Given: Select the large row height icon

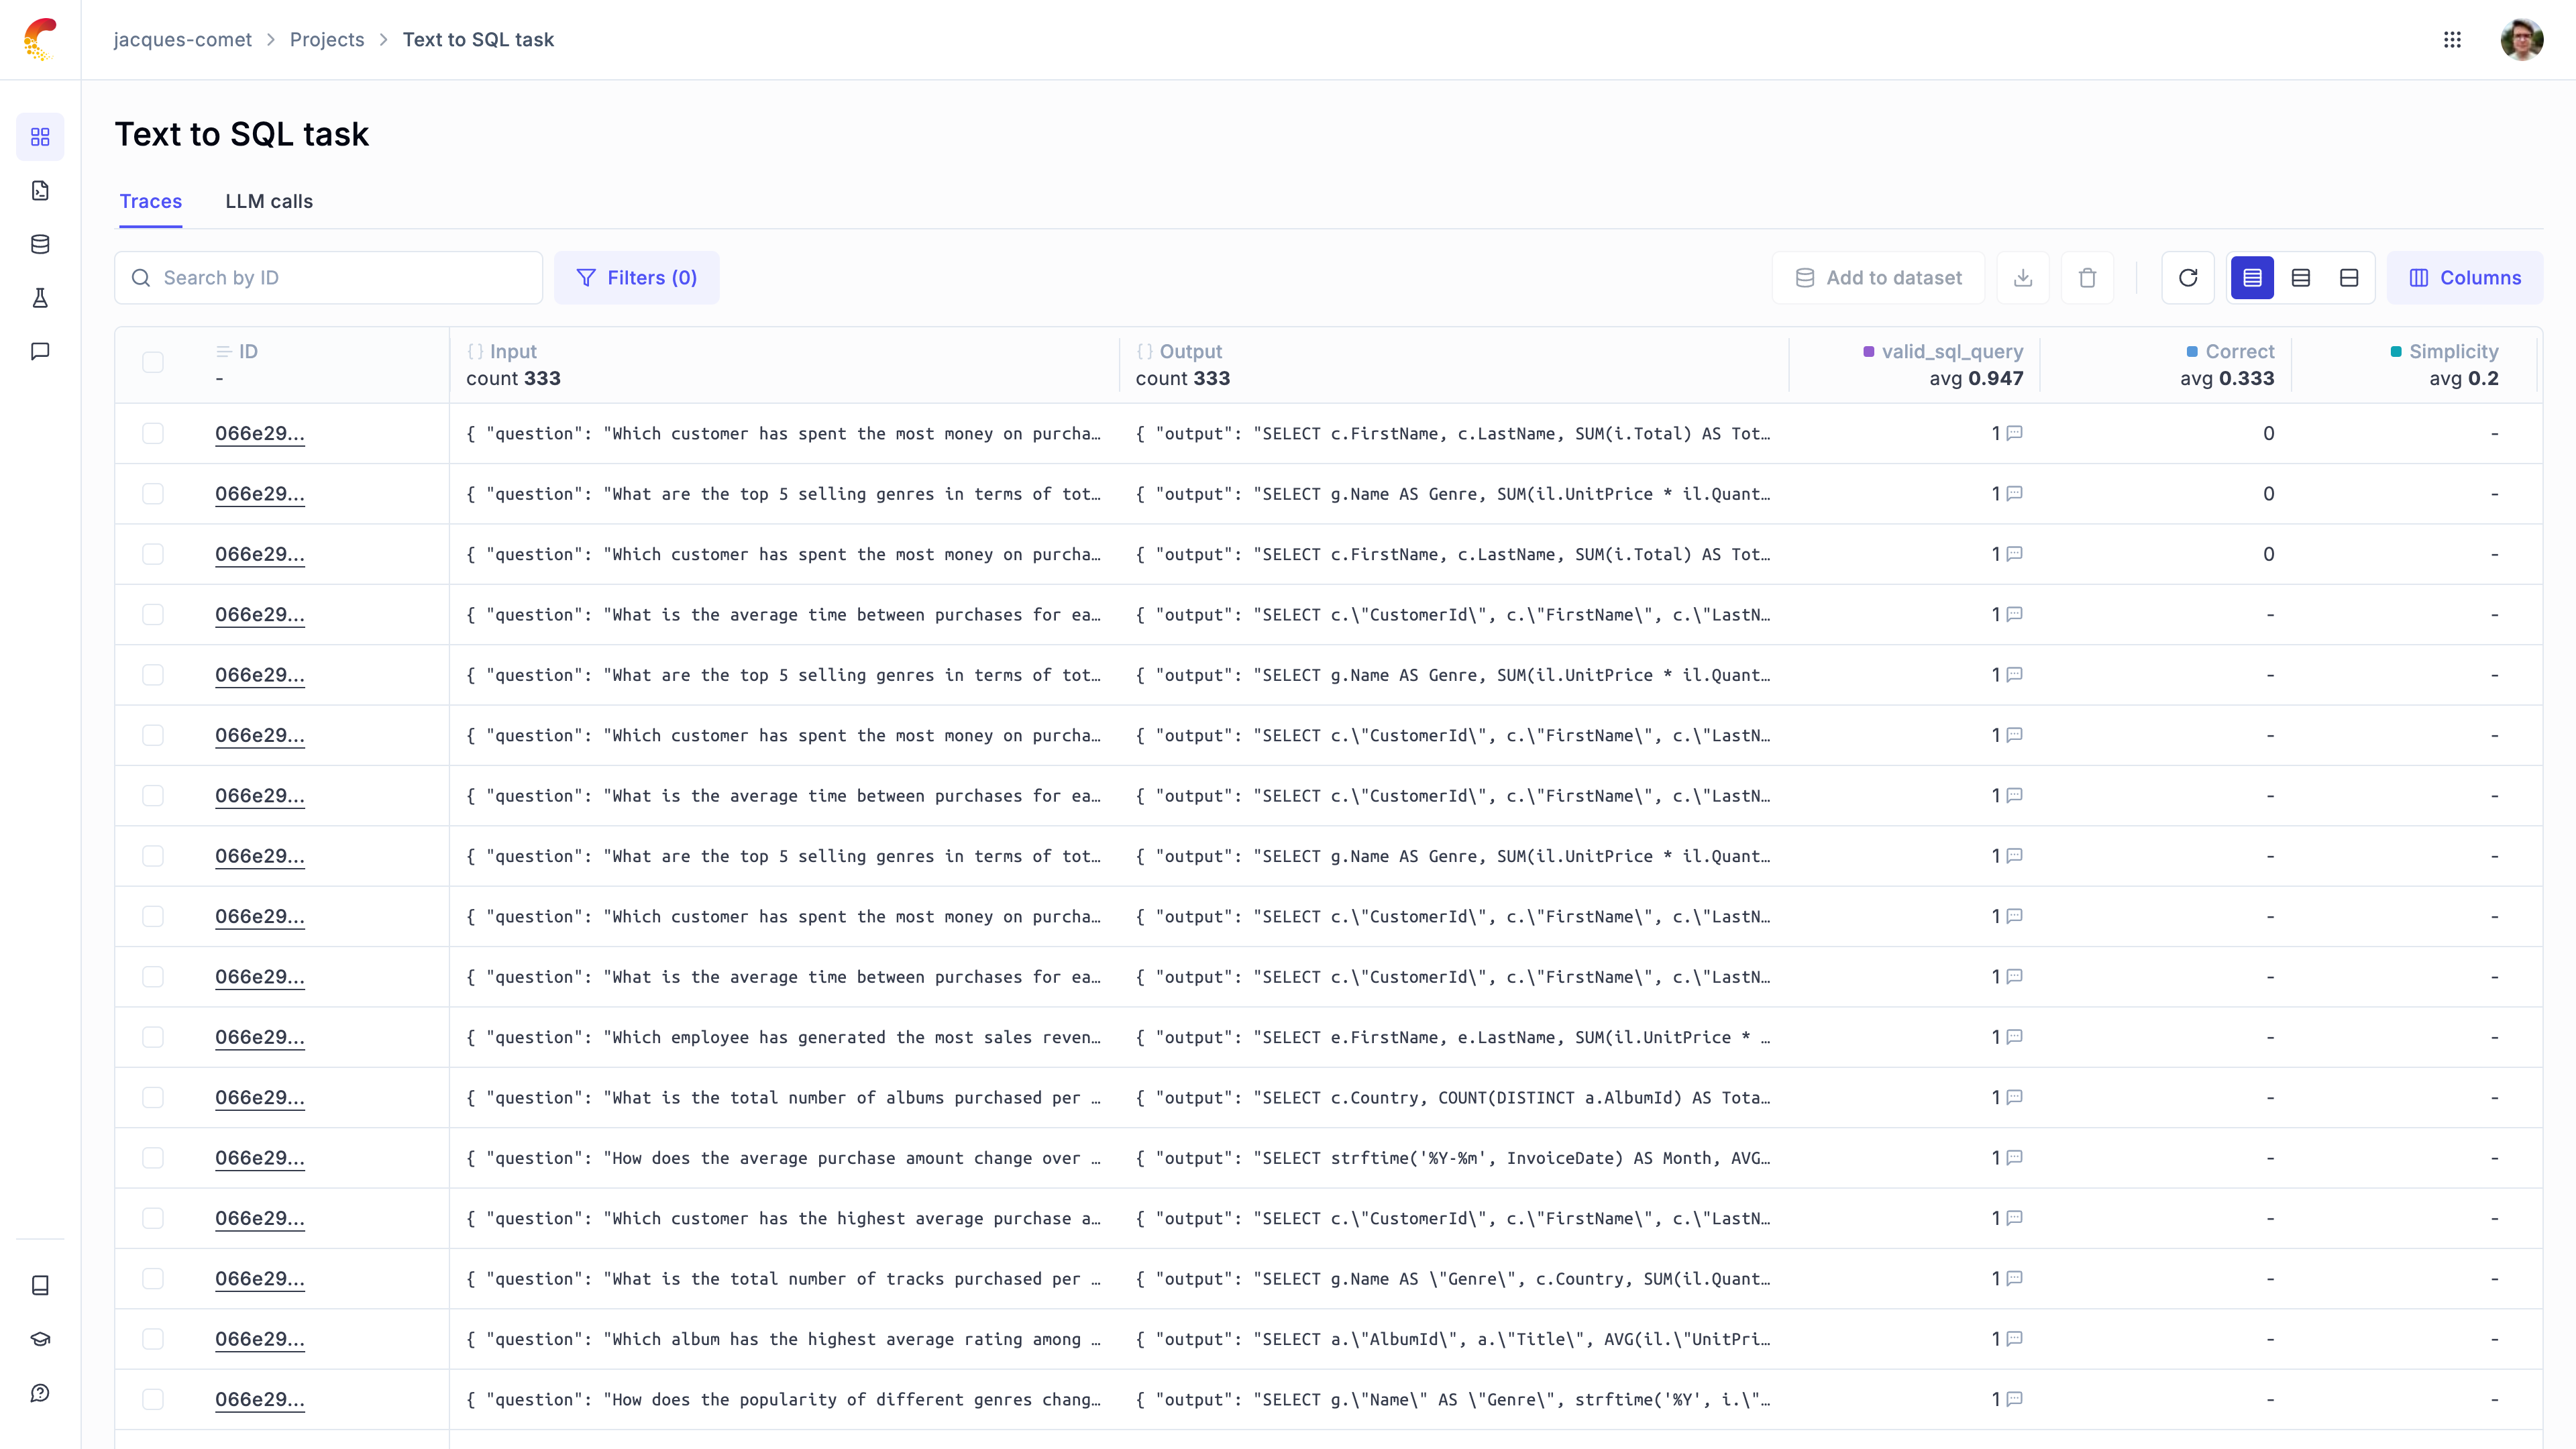Looking at the screenshot, I should pyautogui.click(x=2349, y=278).
